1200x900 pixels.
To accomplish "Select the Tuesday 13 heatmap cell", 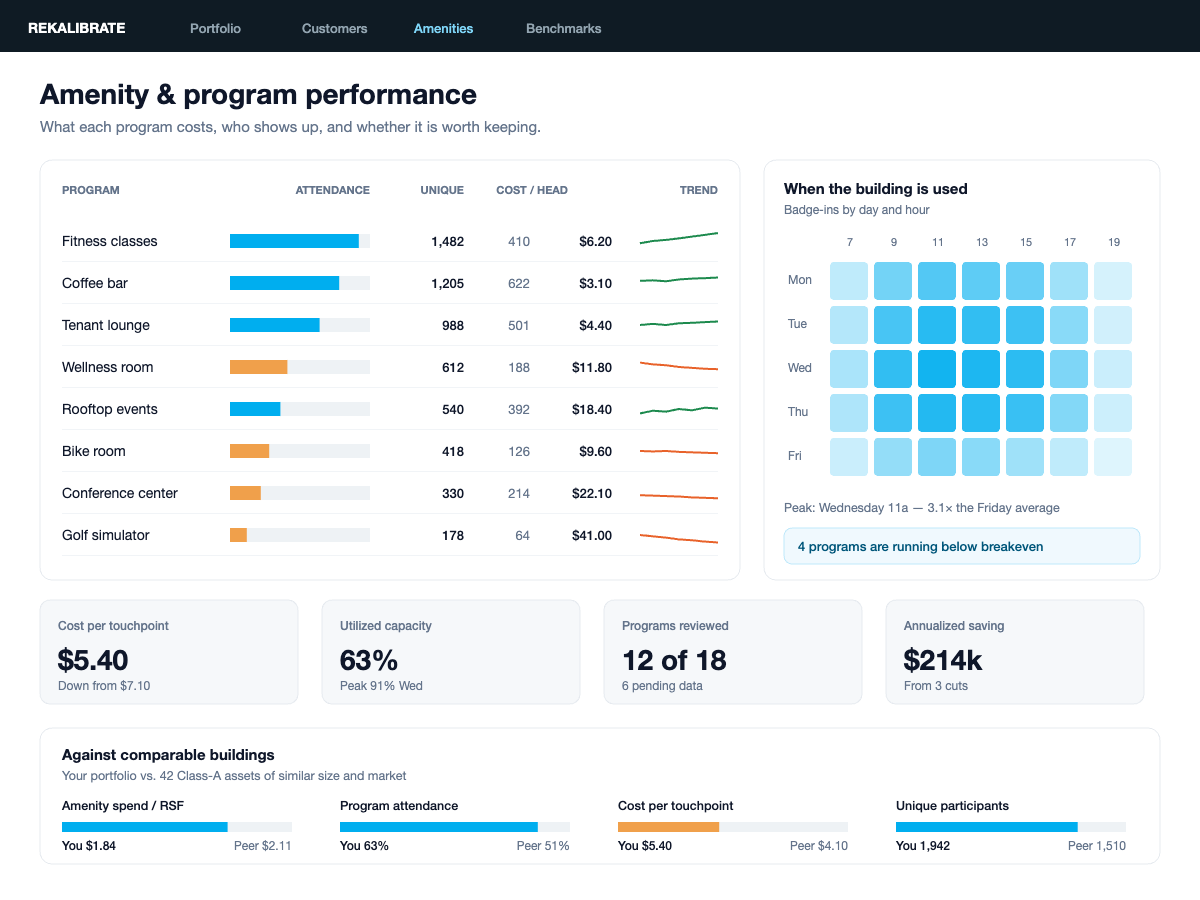I will coord(981,325).
